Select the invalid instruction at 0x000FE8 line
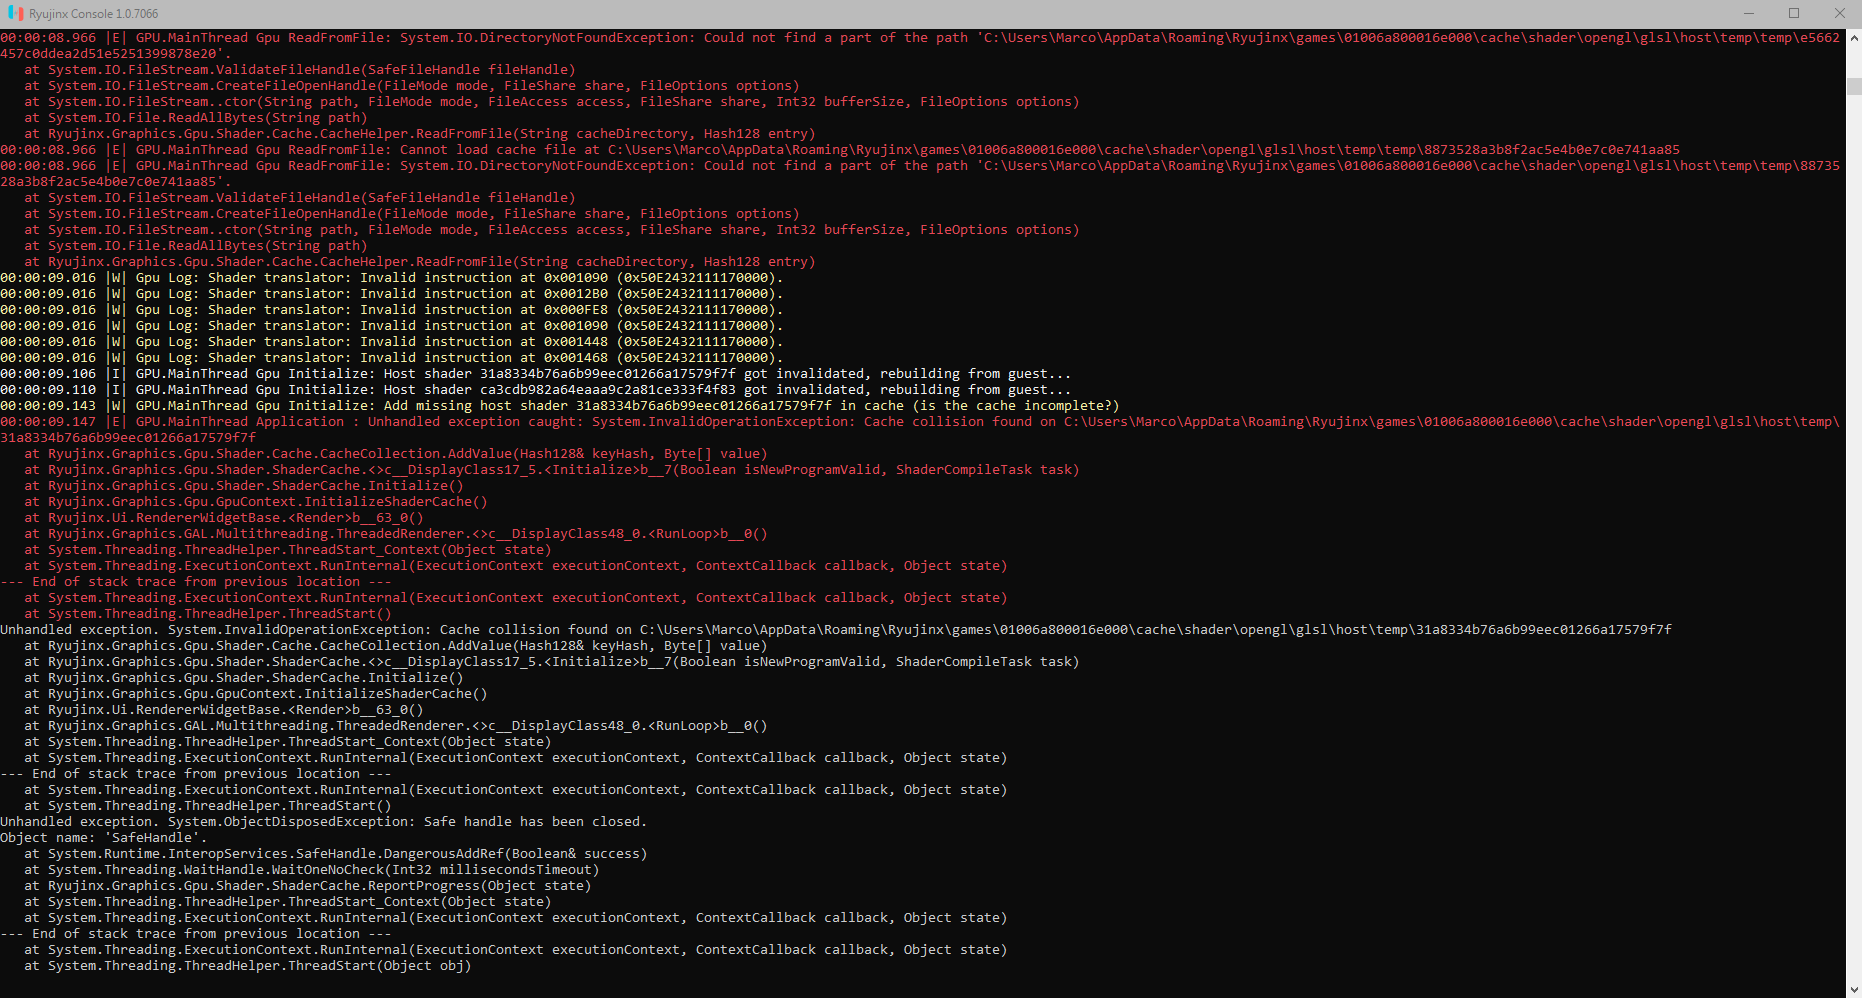 pos(392,310)
